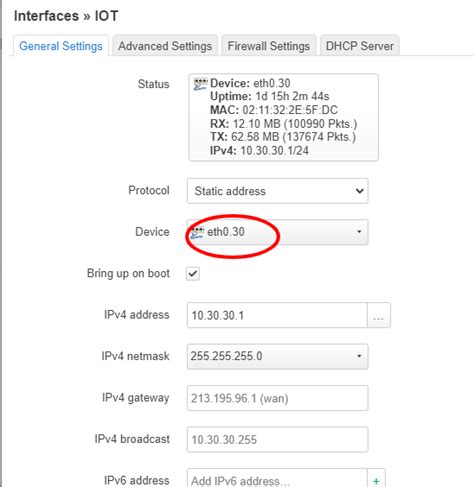Click the small arrow on netmask combo box
The height and width of the screenshot is (487, 474).
[x=359, y=356]
